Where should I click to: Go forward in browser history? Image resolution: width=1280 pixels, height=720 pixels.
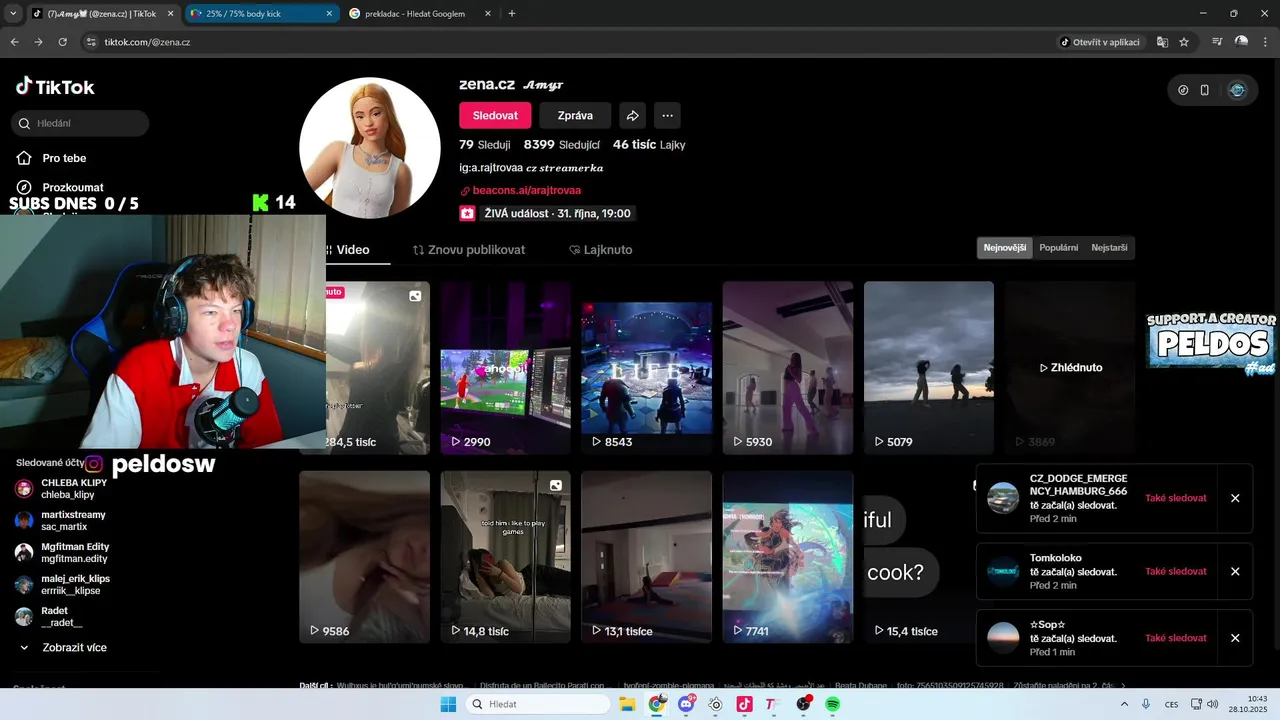[x=38, y=42]
